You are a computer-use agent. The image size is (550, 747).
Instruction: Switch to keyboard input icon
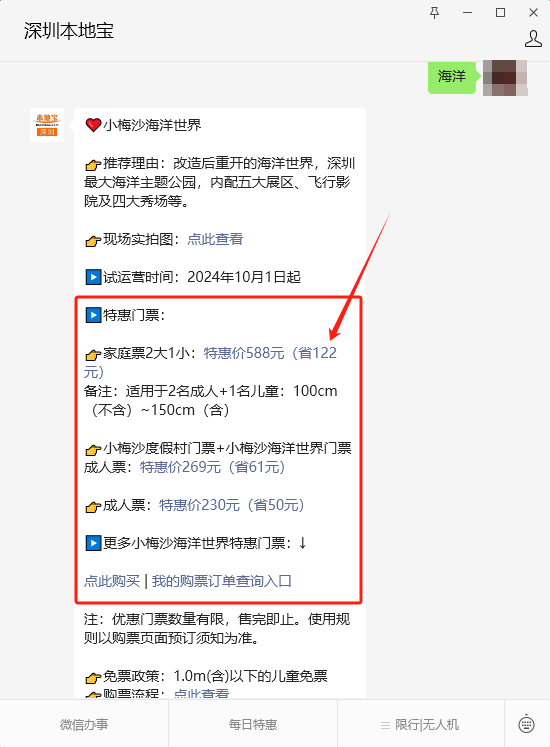pos(526,724)
